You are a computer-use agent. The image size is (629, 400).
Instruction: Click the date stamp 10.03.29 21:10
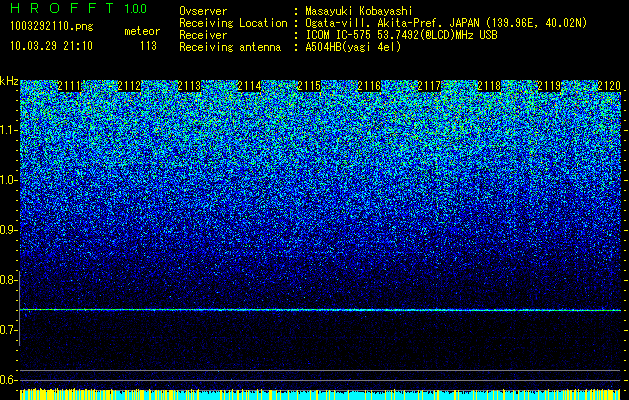(51, 46)
